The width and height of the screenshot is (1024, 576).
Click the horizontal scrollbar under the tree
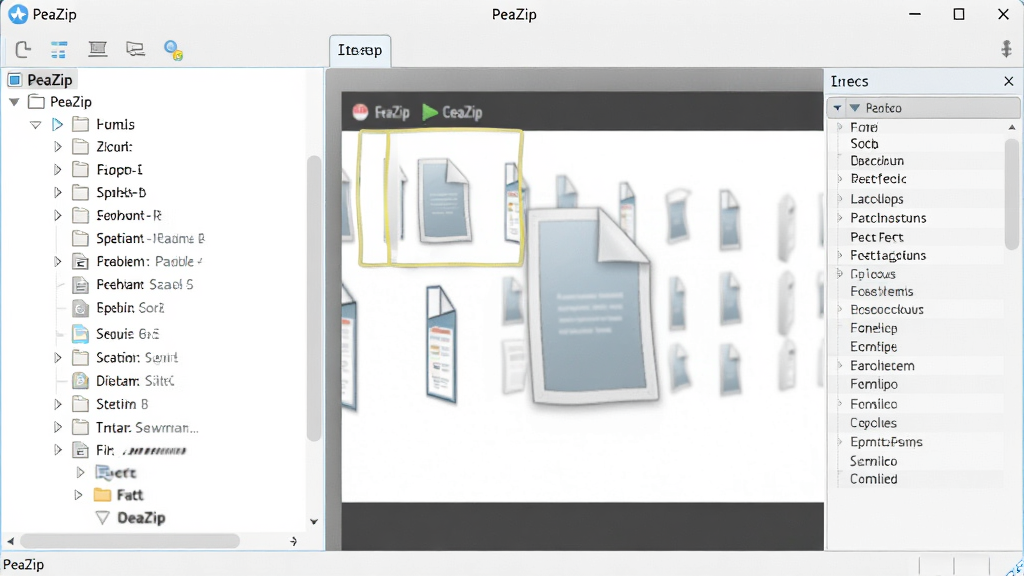129,541
